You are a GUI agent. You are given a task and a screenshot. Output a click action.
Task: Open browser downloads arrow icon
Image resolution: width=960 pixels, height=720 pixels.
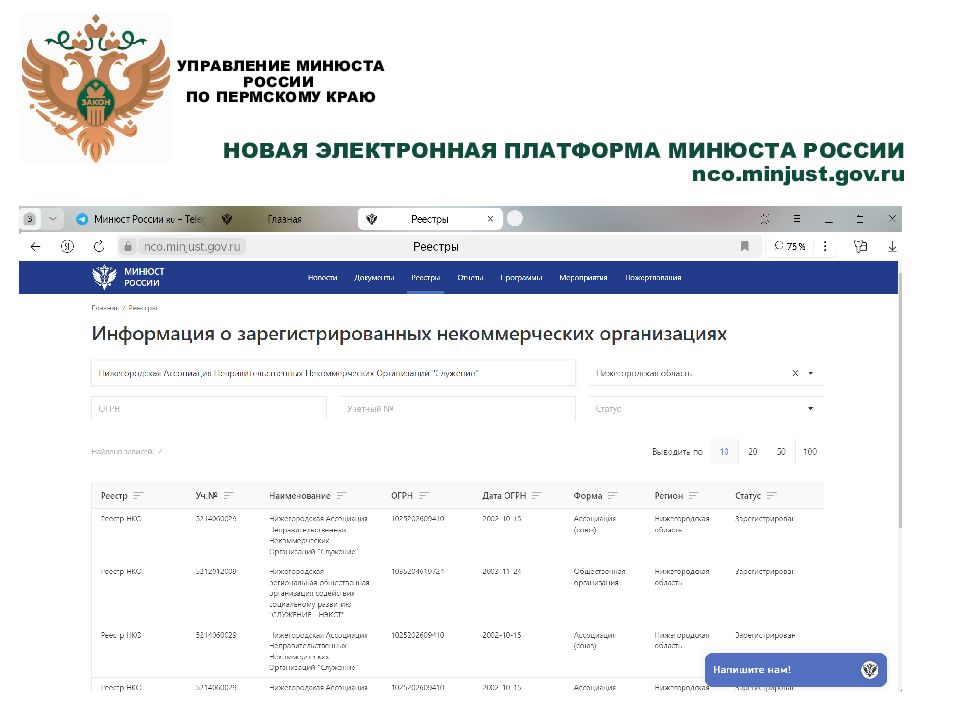click(x=892, y=246)
